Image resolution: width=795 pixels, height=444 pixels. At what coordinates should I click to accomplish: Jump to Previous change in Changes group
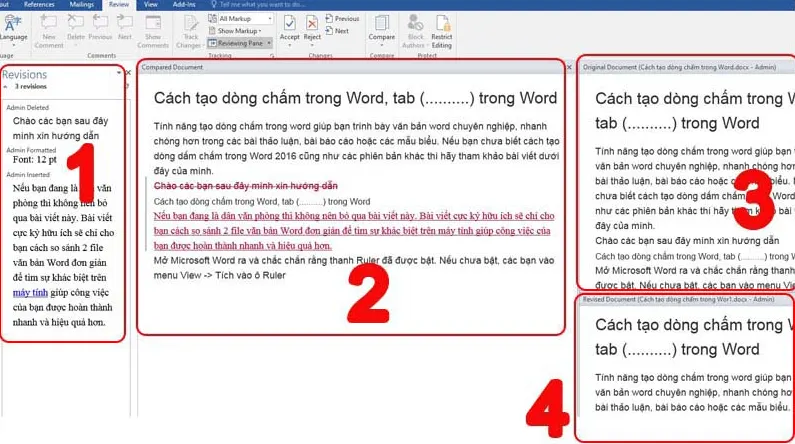[342, 18]
